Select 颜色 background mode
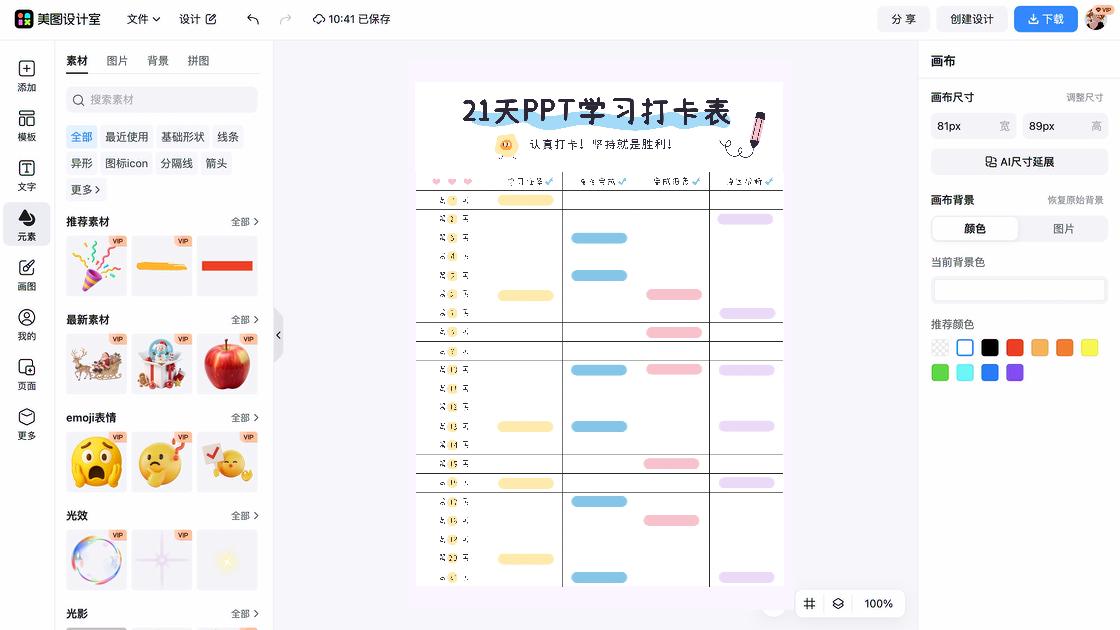1120x630 pixels. point(974,229)
